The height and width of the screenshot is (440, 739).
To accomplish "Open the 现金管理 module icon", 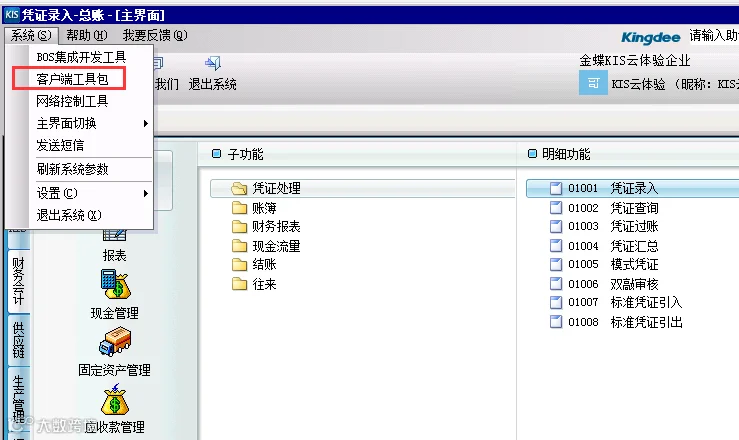I will coord(115,284).
